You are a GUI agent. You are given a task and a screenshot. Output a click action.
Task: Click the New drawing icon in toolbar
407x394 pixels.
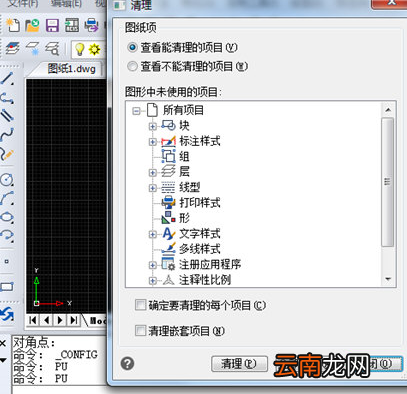click(13, 25)
